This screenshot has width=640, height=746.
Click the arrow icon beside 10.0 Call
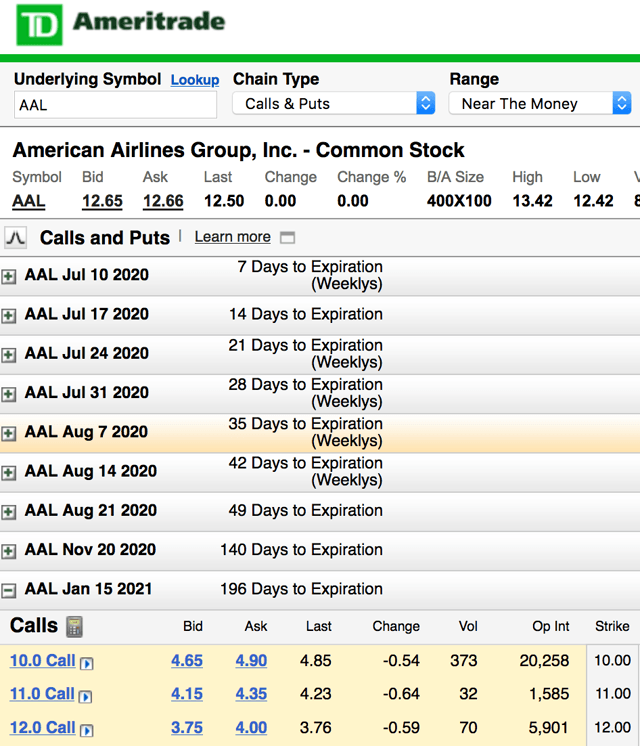(x=87, y=663)
